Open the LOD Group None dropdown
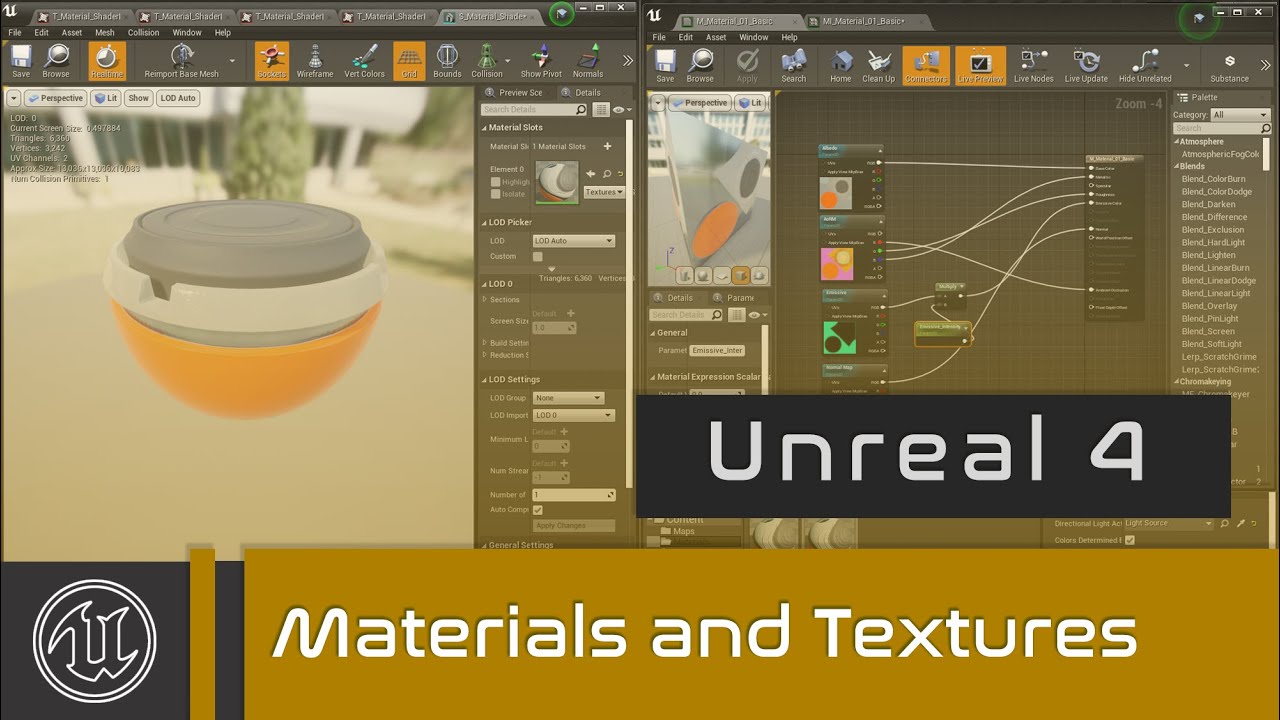 tap(569, 398)
